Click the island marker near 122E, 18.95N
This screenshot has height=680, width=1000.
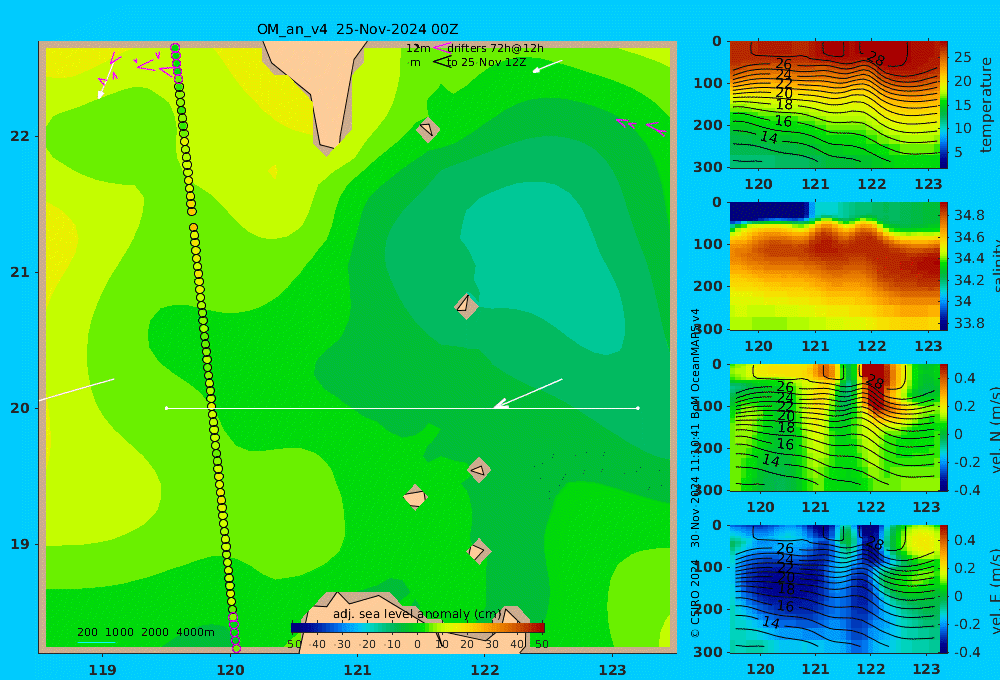click(x=478, y=551)
